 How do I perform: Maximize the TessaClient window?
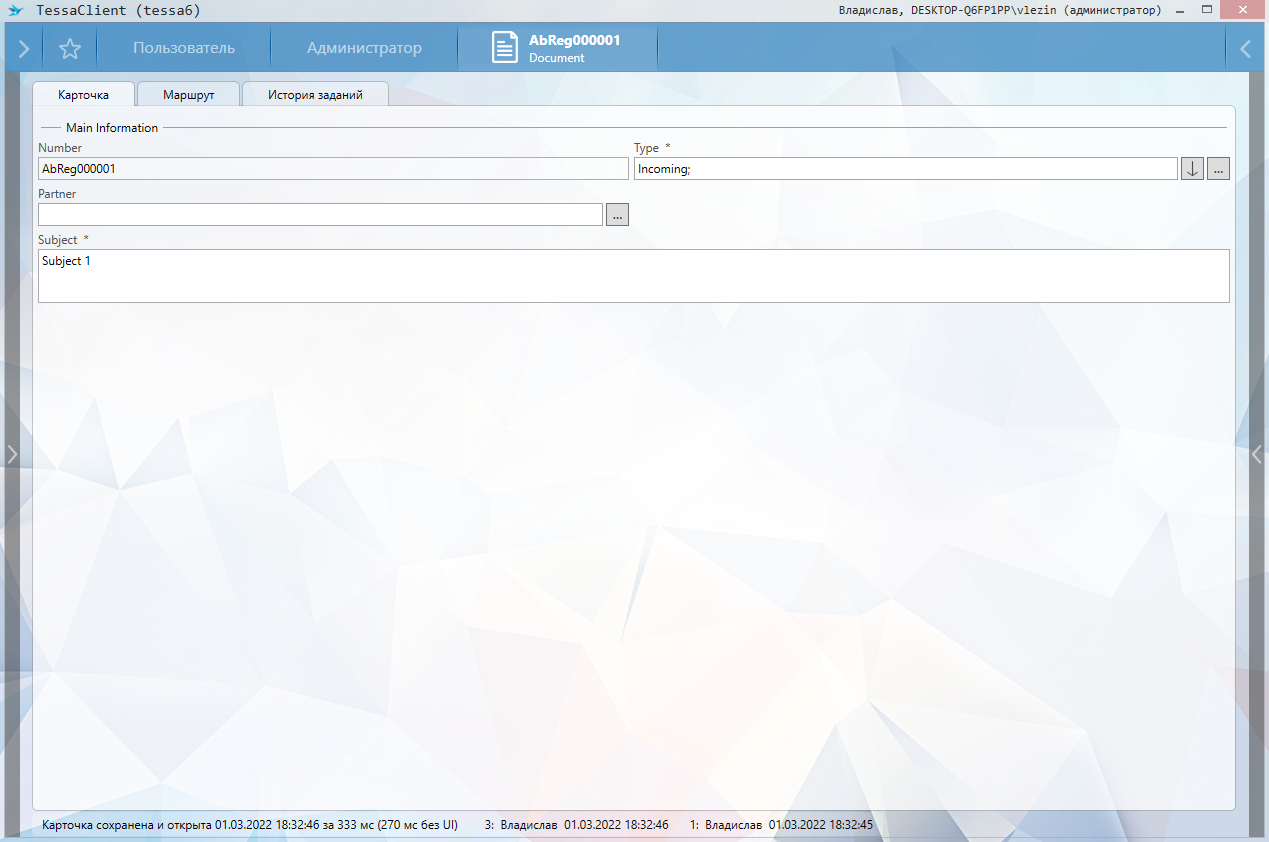click(x=1208, y=10)
